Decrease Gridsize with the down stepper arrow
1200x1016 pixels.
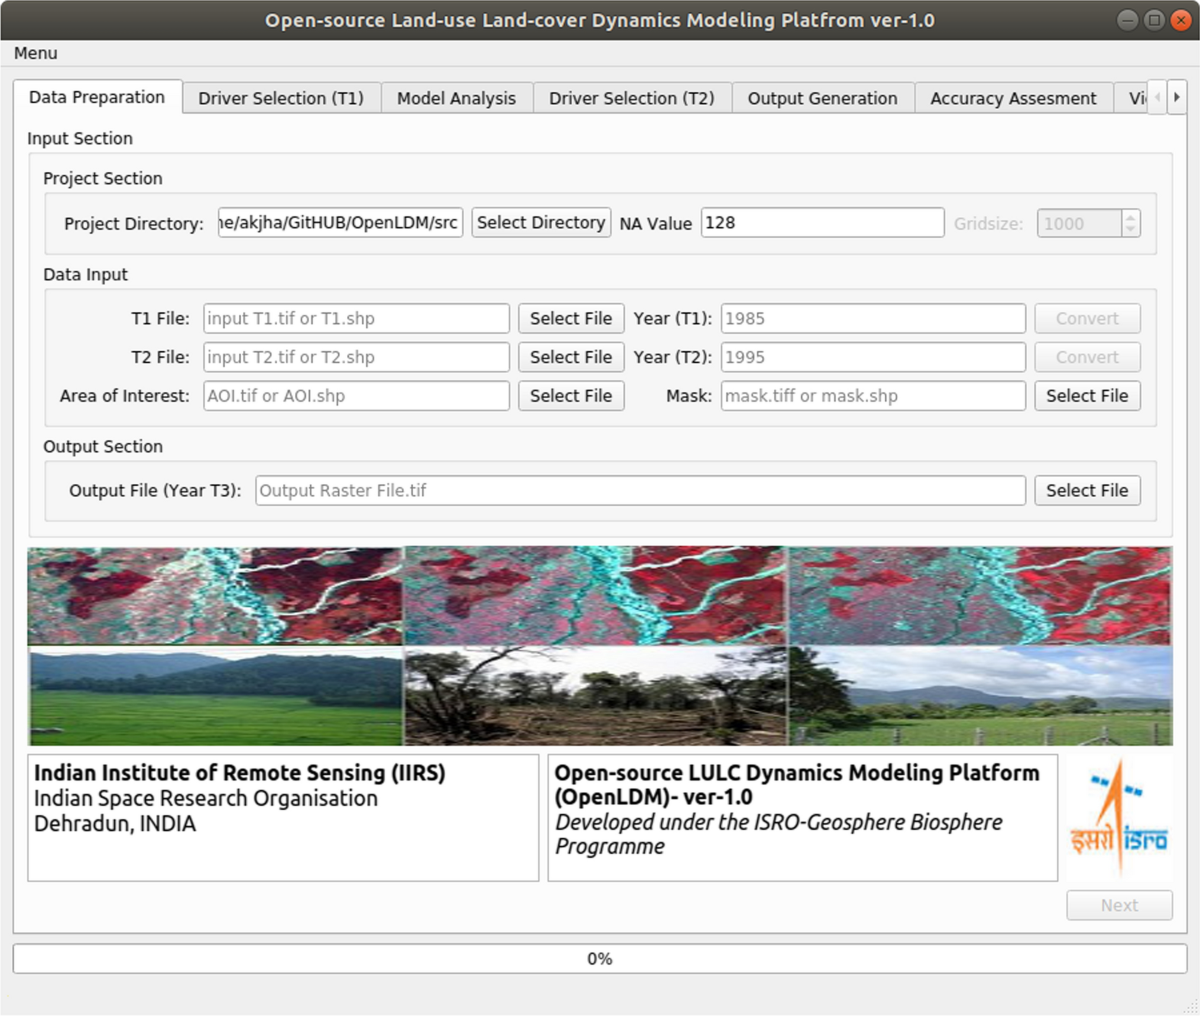(1130, 230)
